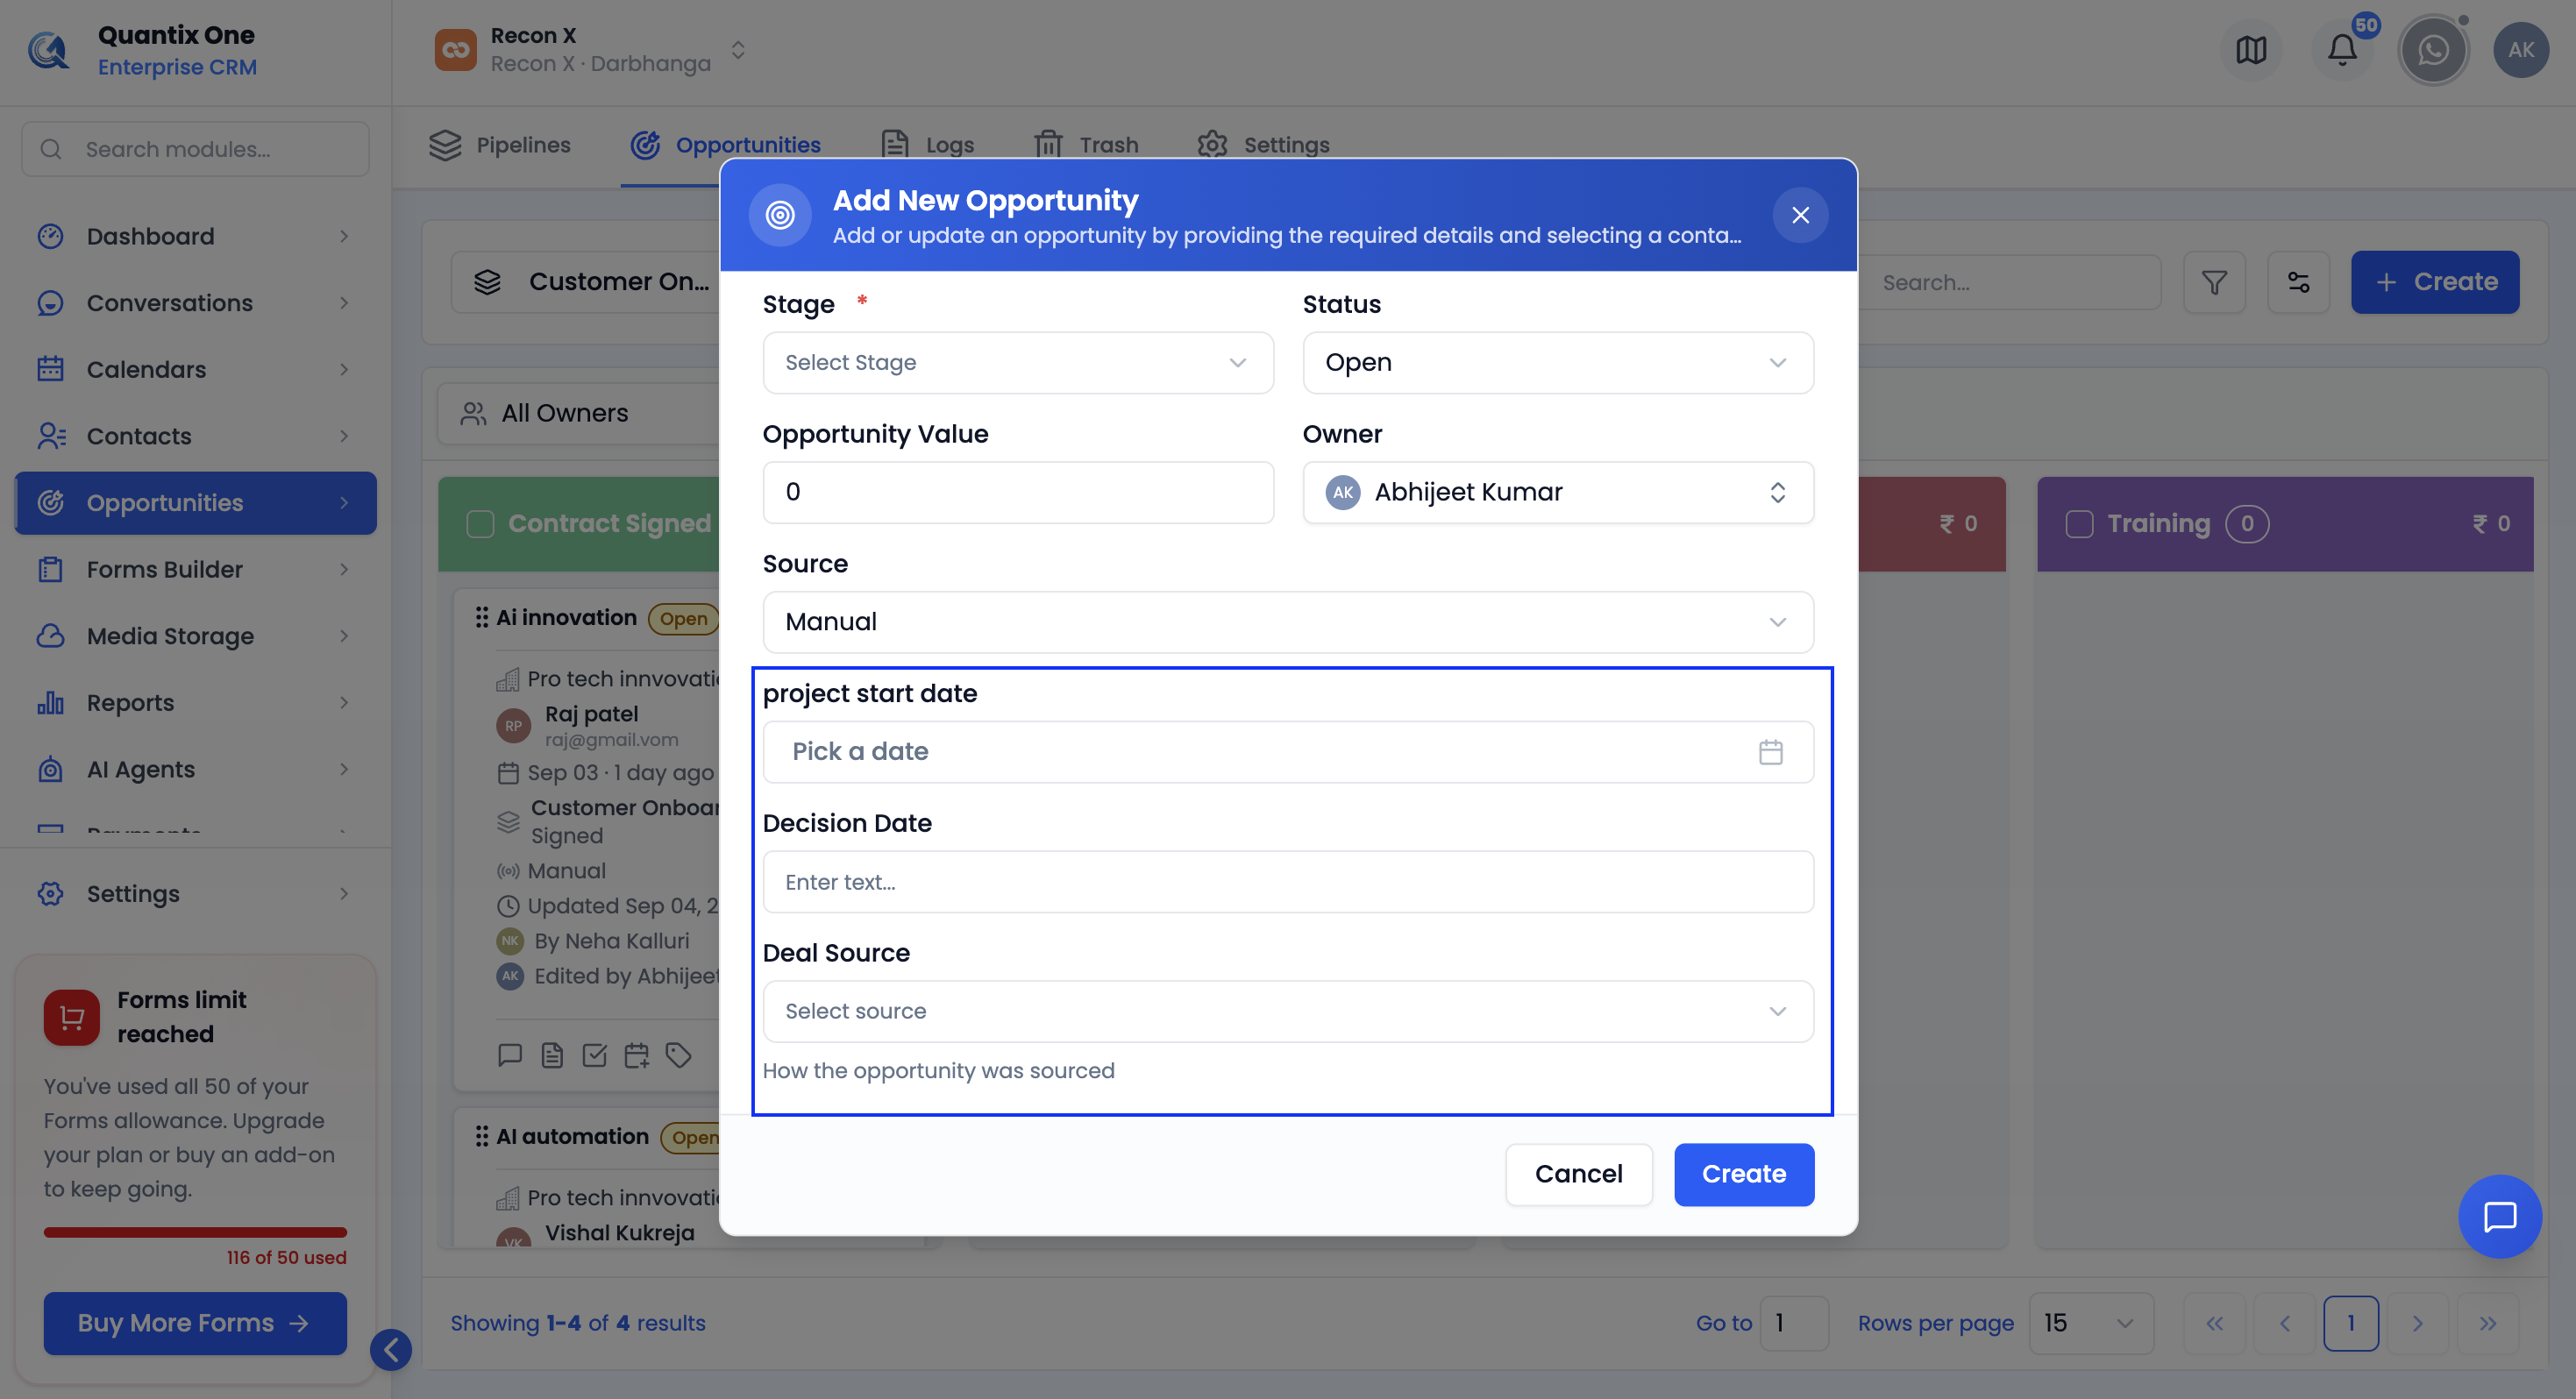The width and height of the screenshot is (2576, 1399).
Task: Switch to Pipelines tab
Action: pos(500,145)
